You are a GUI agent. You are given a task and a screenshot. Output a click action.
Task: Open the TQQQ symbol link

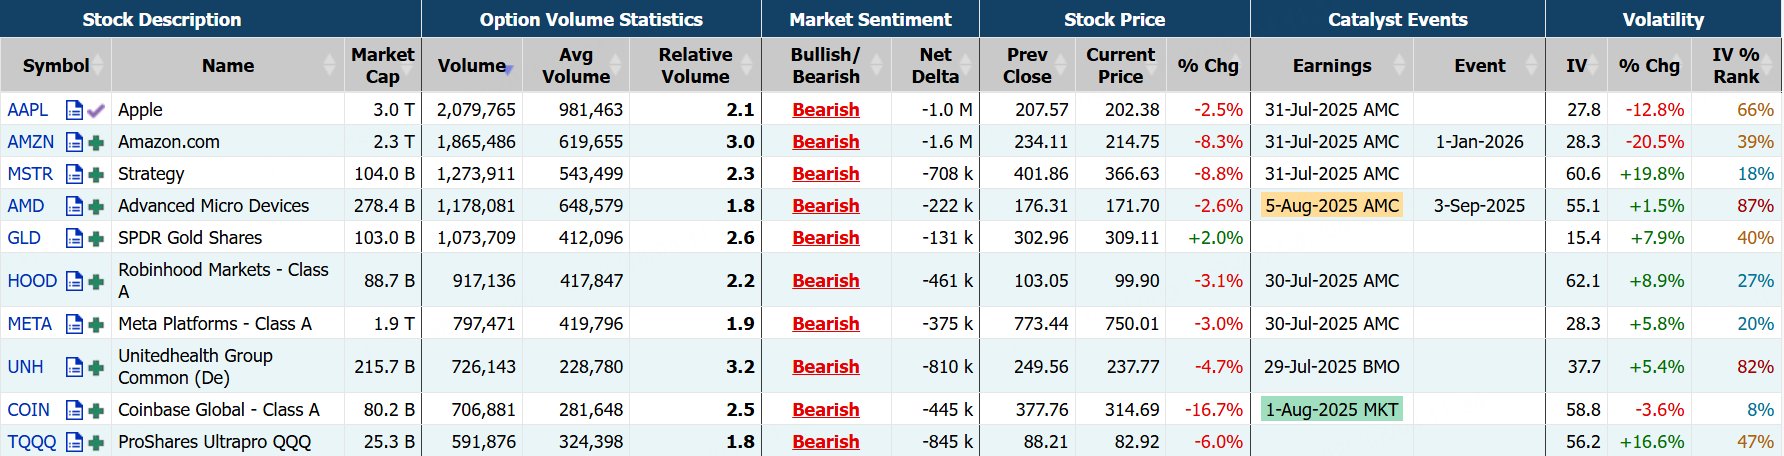[32, 442]
